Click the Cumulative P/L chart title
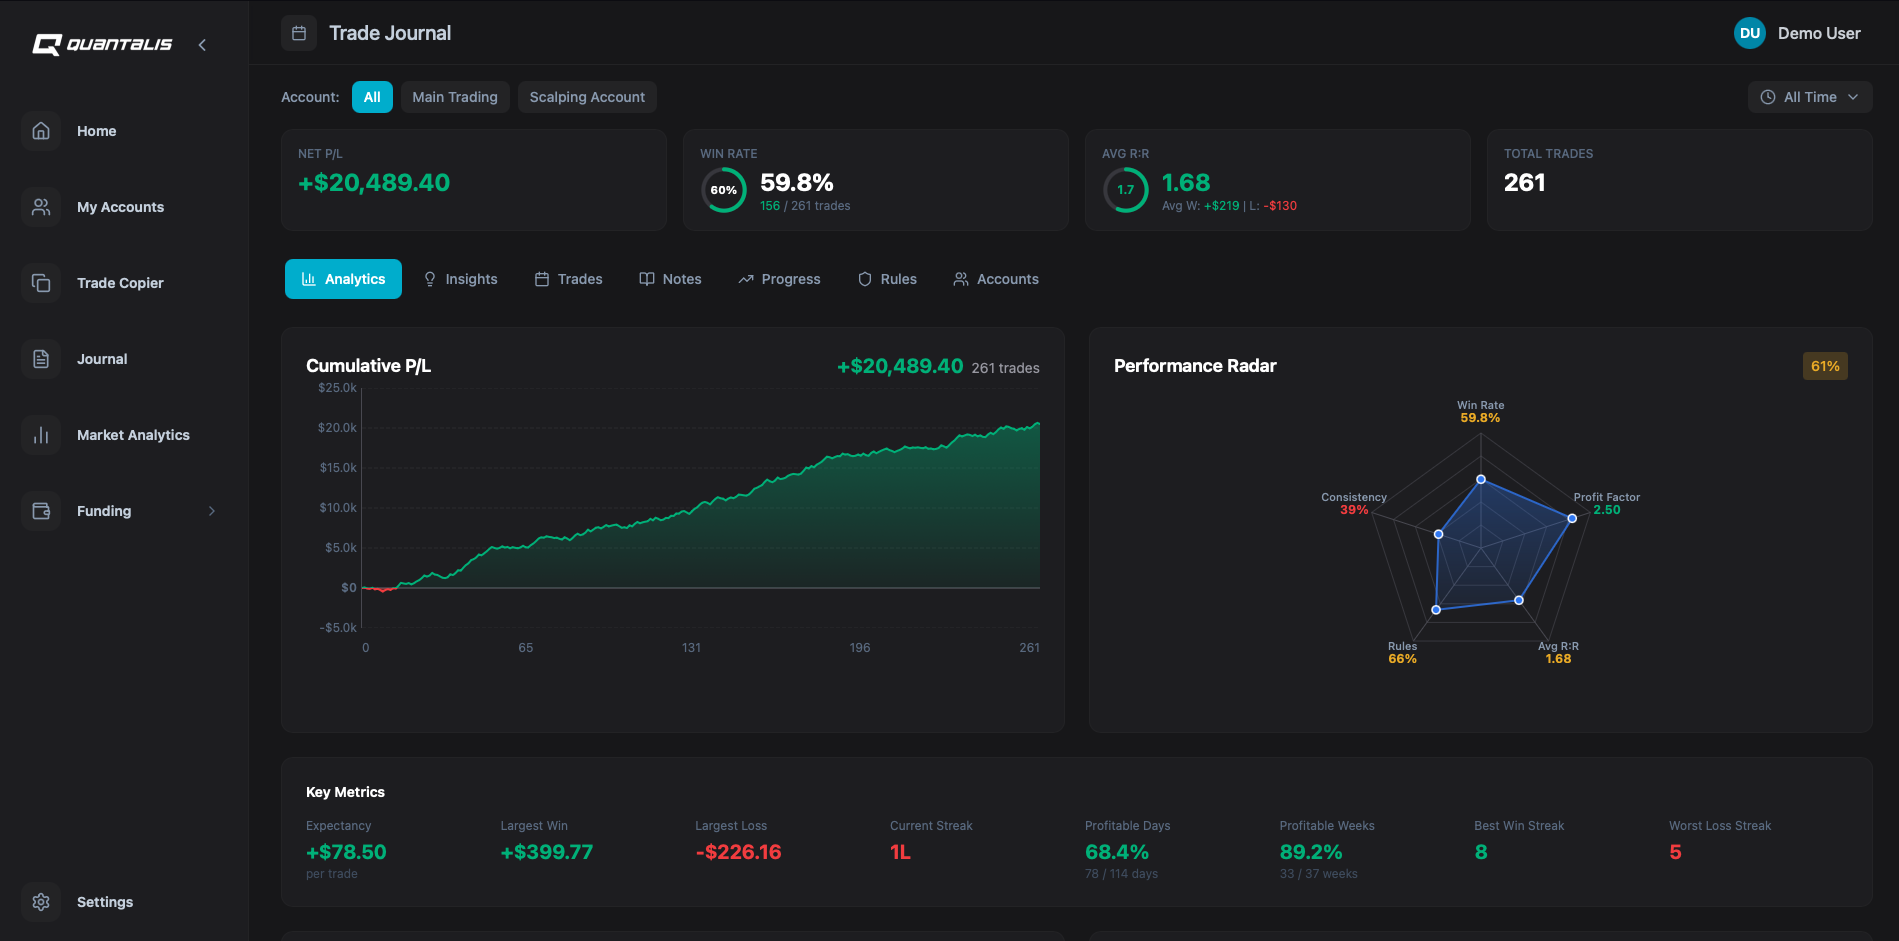 point(368,366)
